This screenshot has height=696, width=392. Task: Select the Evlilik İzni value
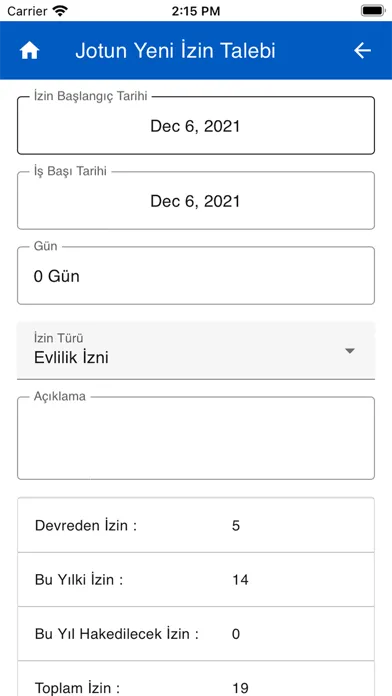coord(71,358)
